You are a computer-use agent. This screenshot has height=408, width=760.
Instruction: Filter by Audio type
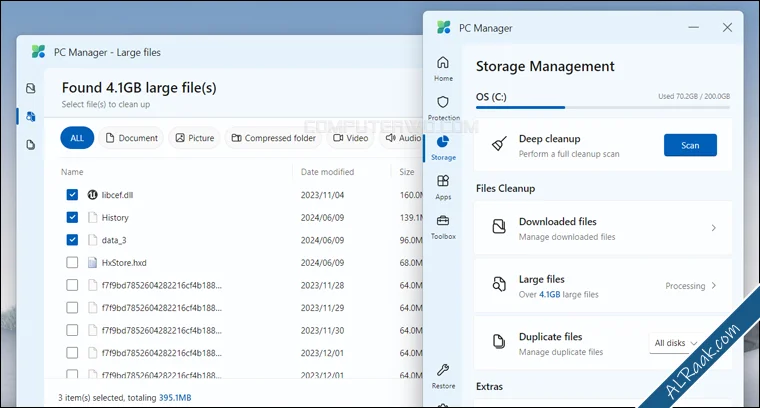click(403, 138)
